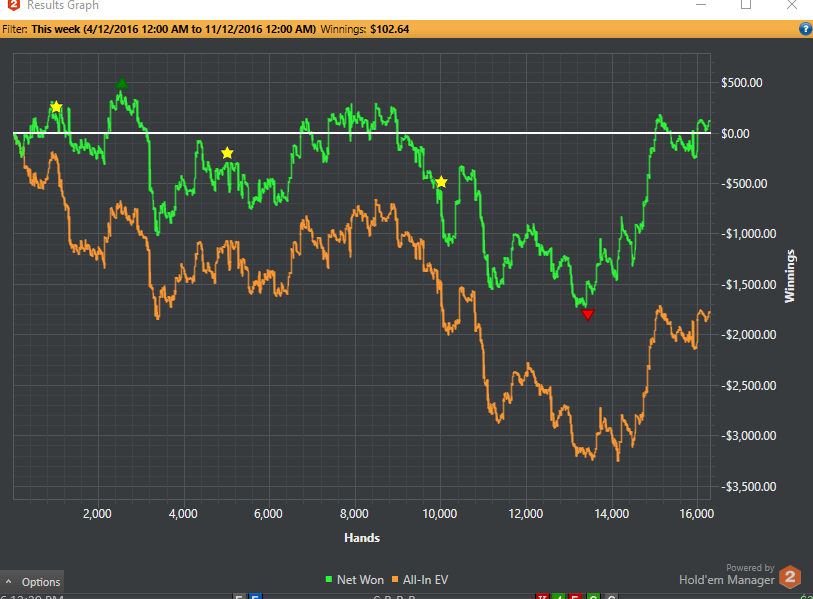Select the dark green peak triangle marker

point(121,83)
